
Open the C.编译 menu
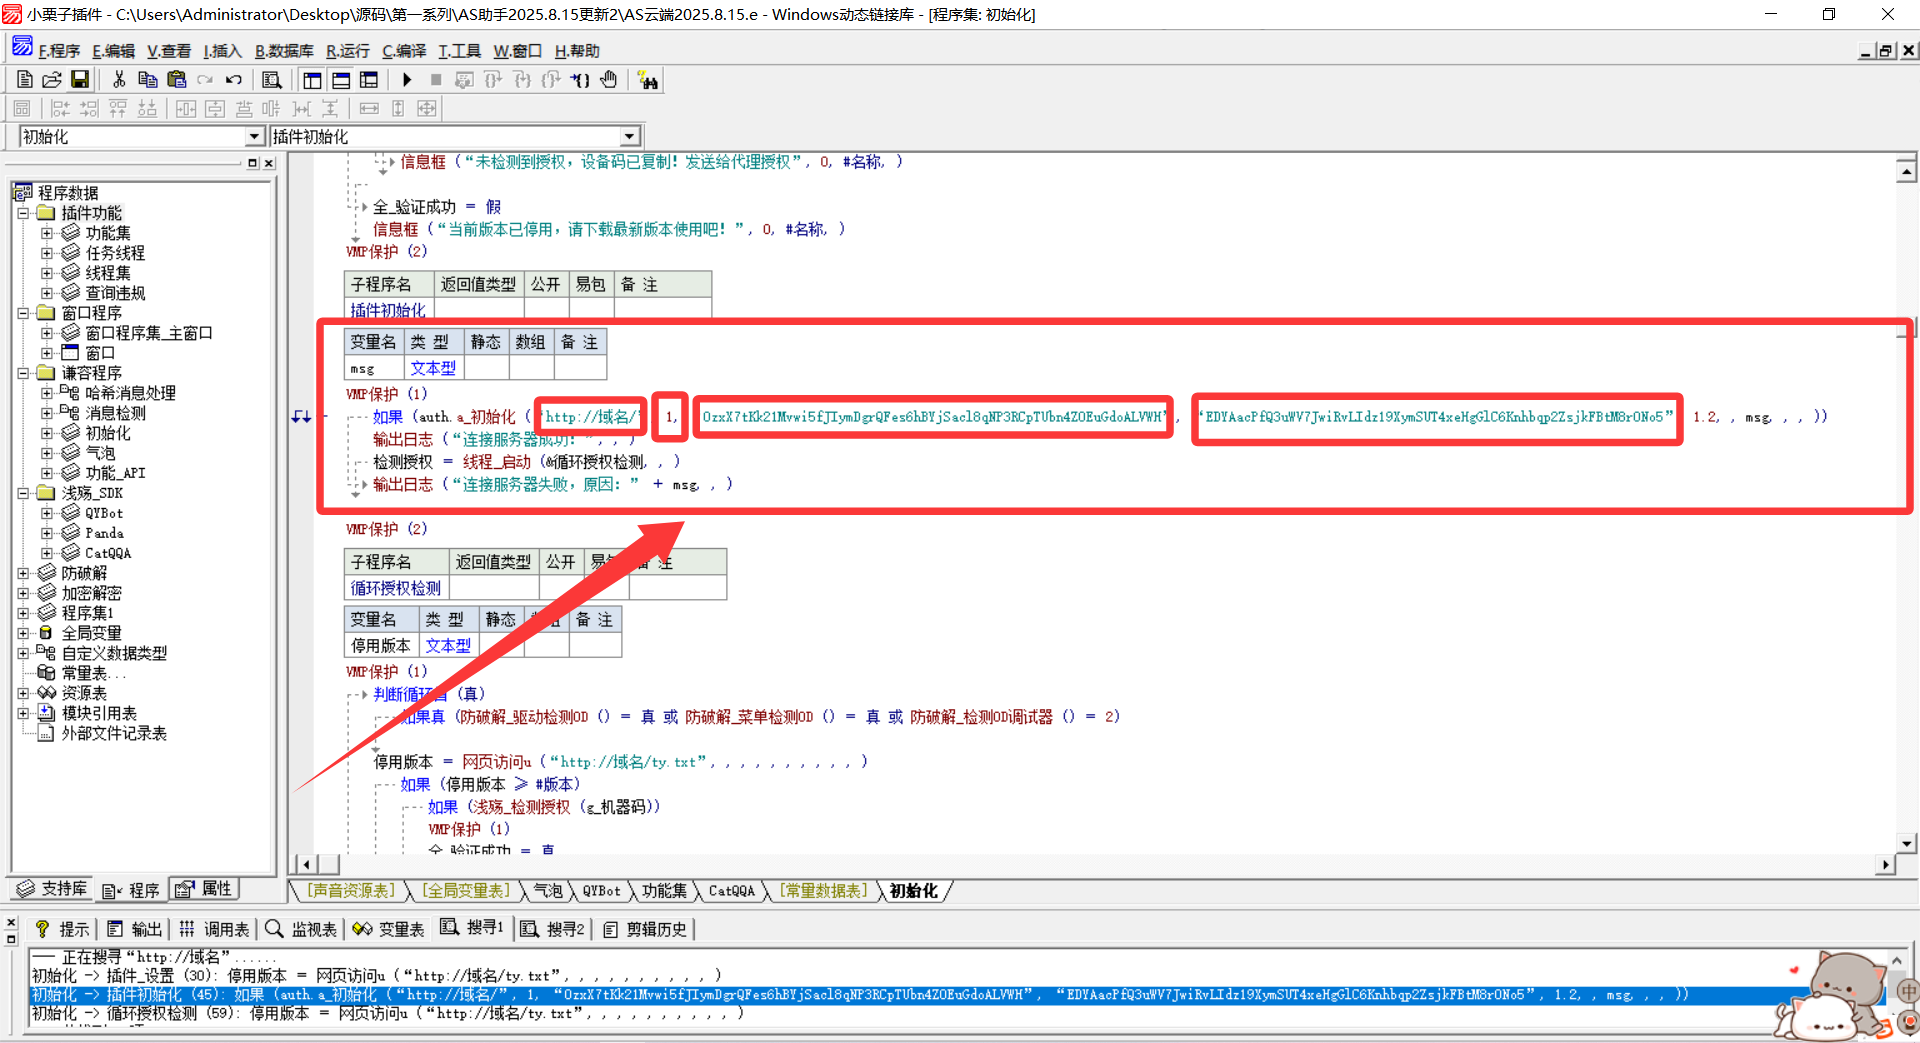tap(403, 51)
